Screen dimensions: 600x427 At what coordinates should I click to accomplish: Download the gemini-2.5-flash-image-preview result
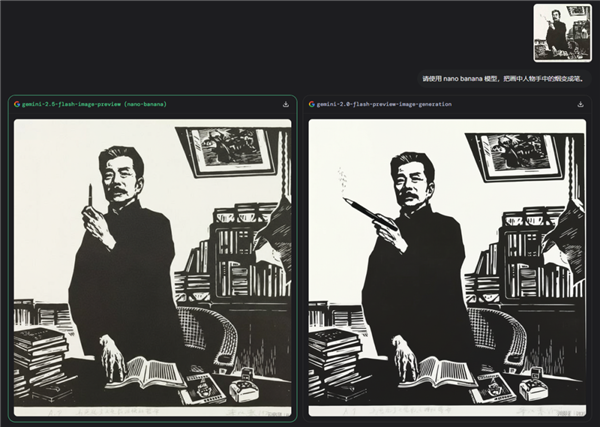(286, 104)
